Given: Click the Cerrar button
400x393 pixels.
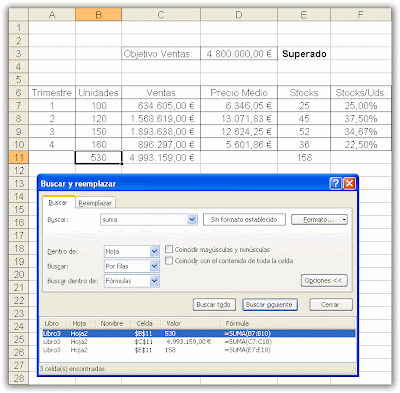Looking at the screenshot, I should coord(331,305).
